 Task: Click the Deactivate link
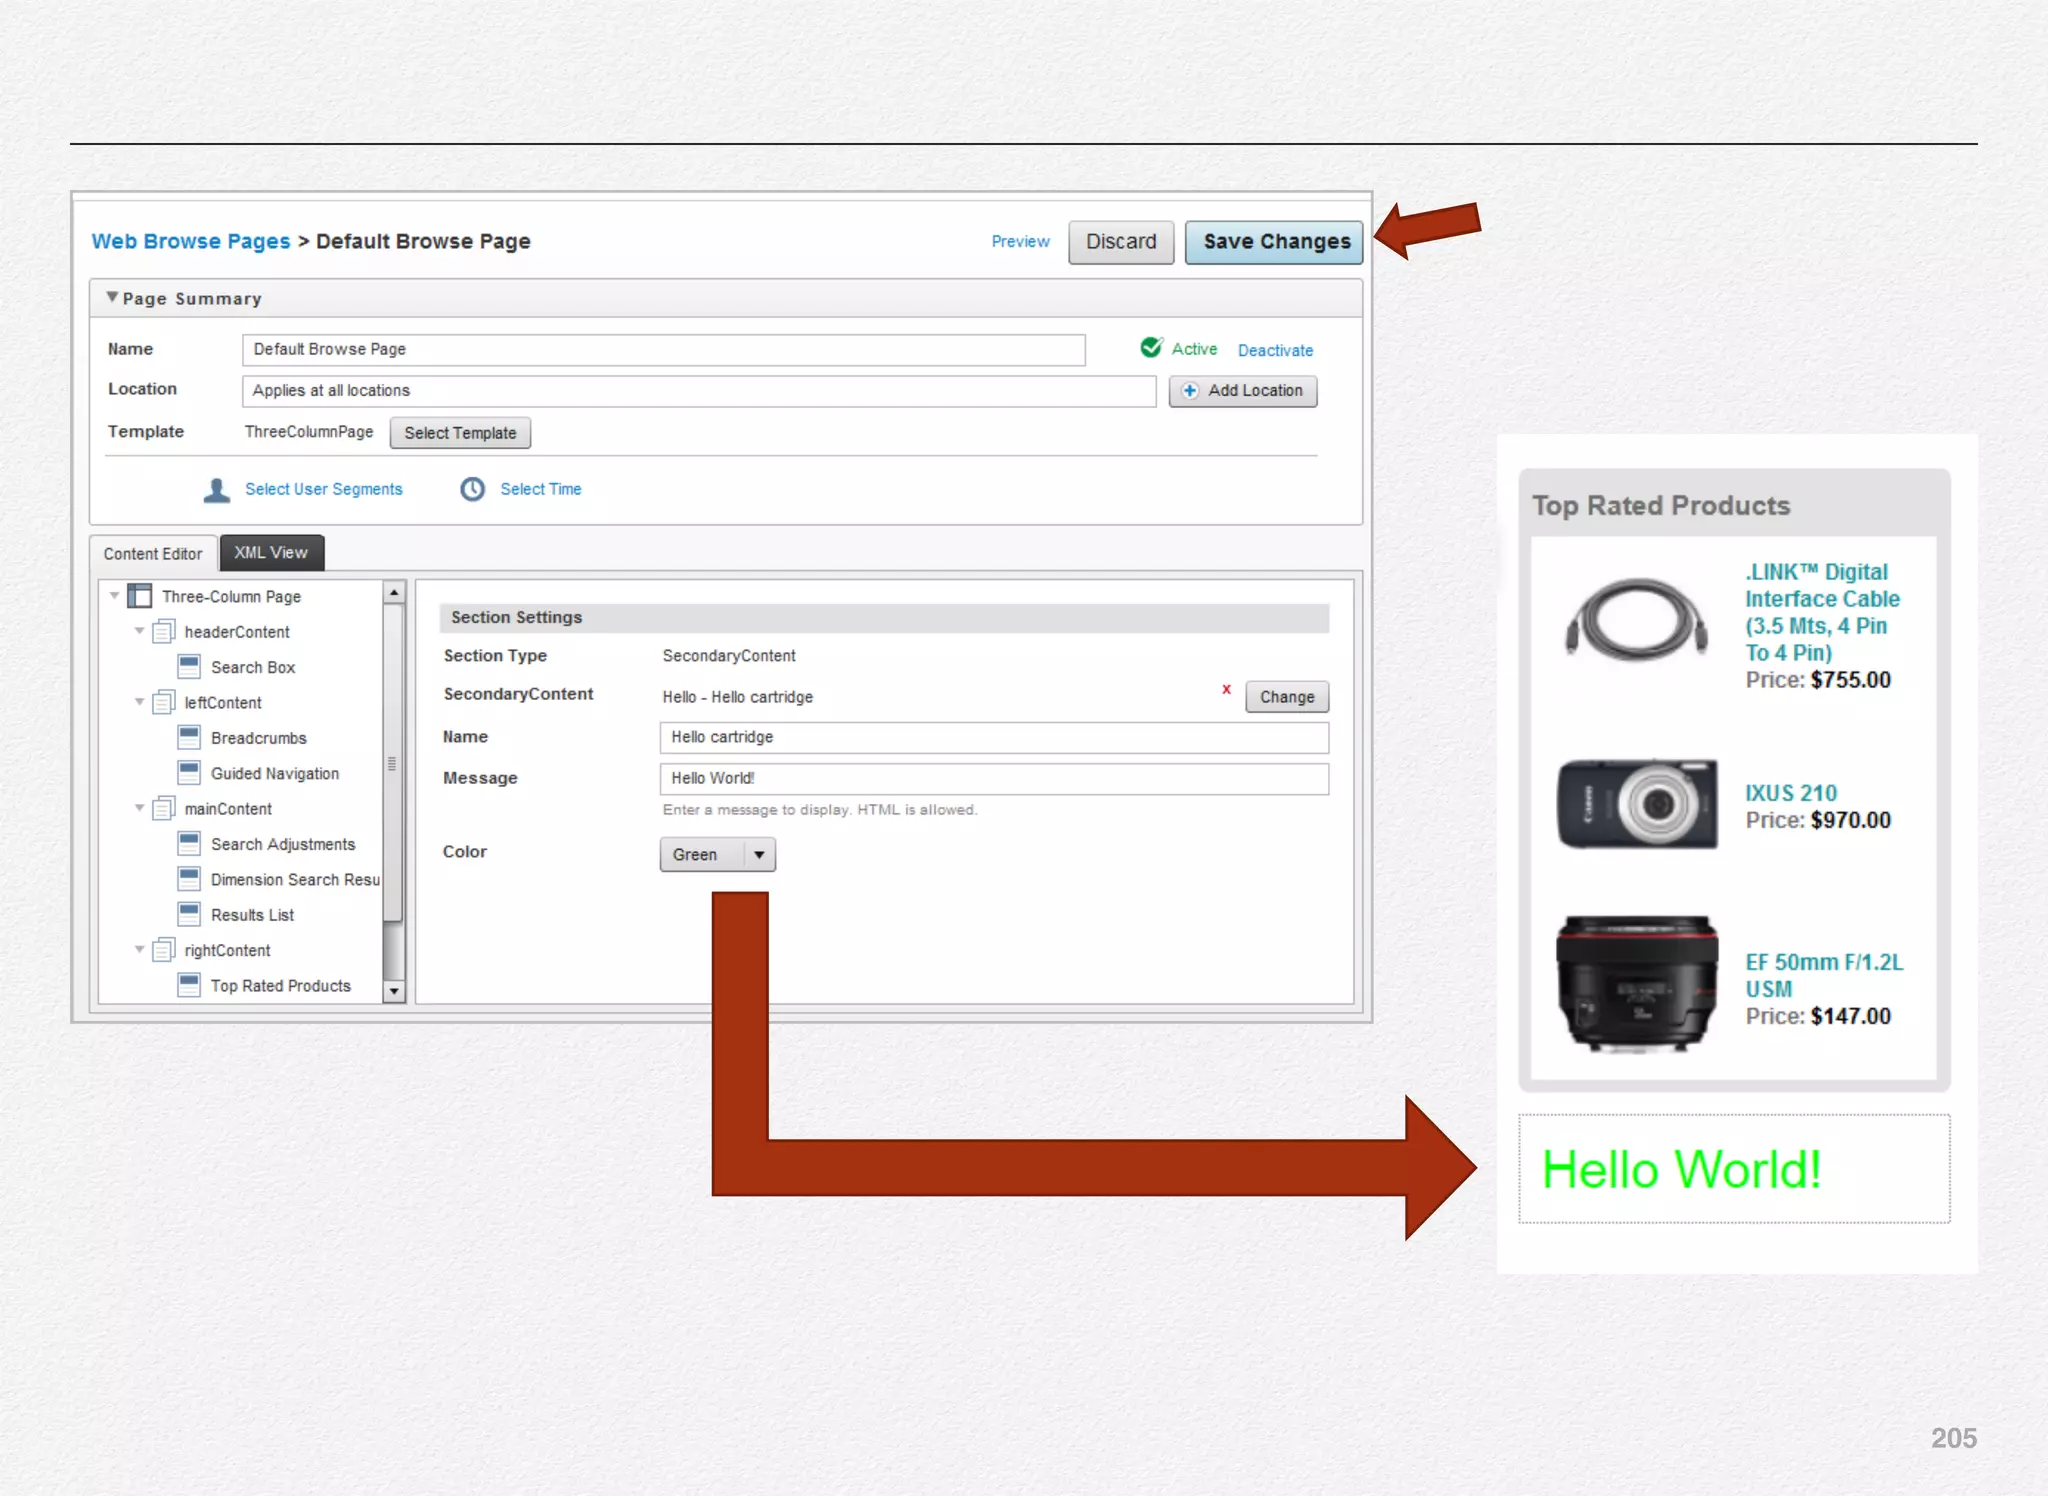1275,350
